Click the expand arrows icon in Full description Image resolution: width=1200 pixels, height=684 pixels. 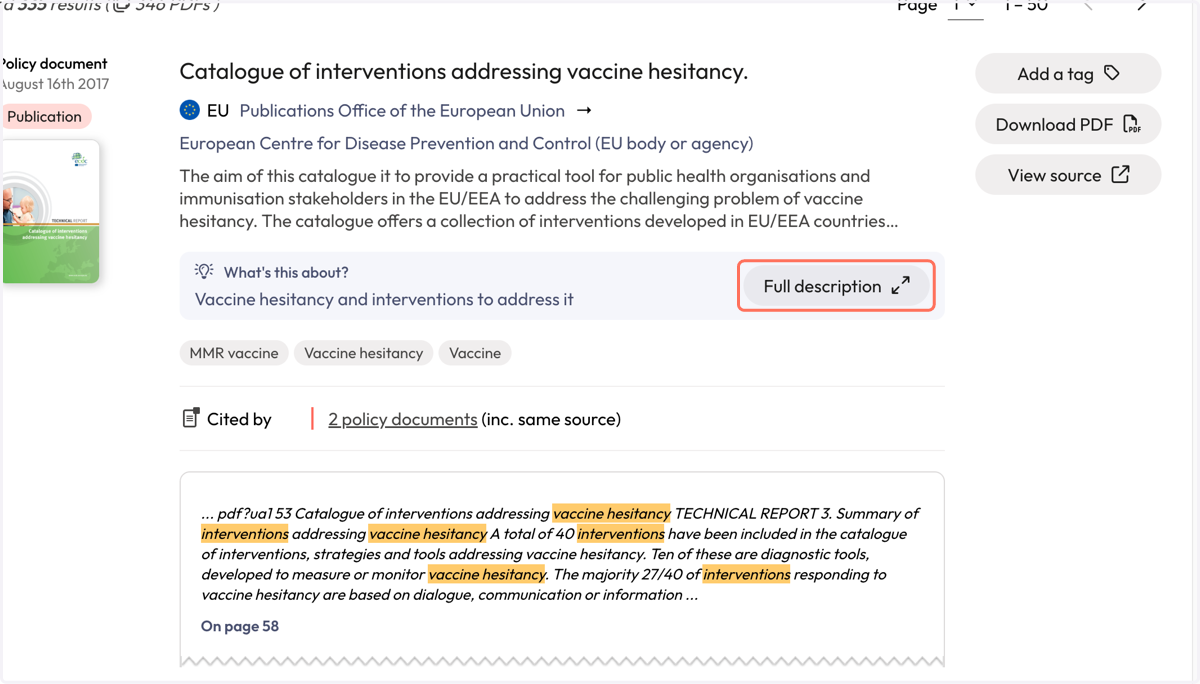(901, 286)
